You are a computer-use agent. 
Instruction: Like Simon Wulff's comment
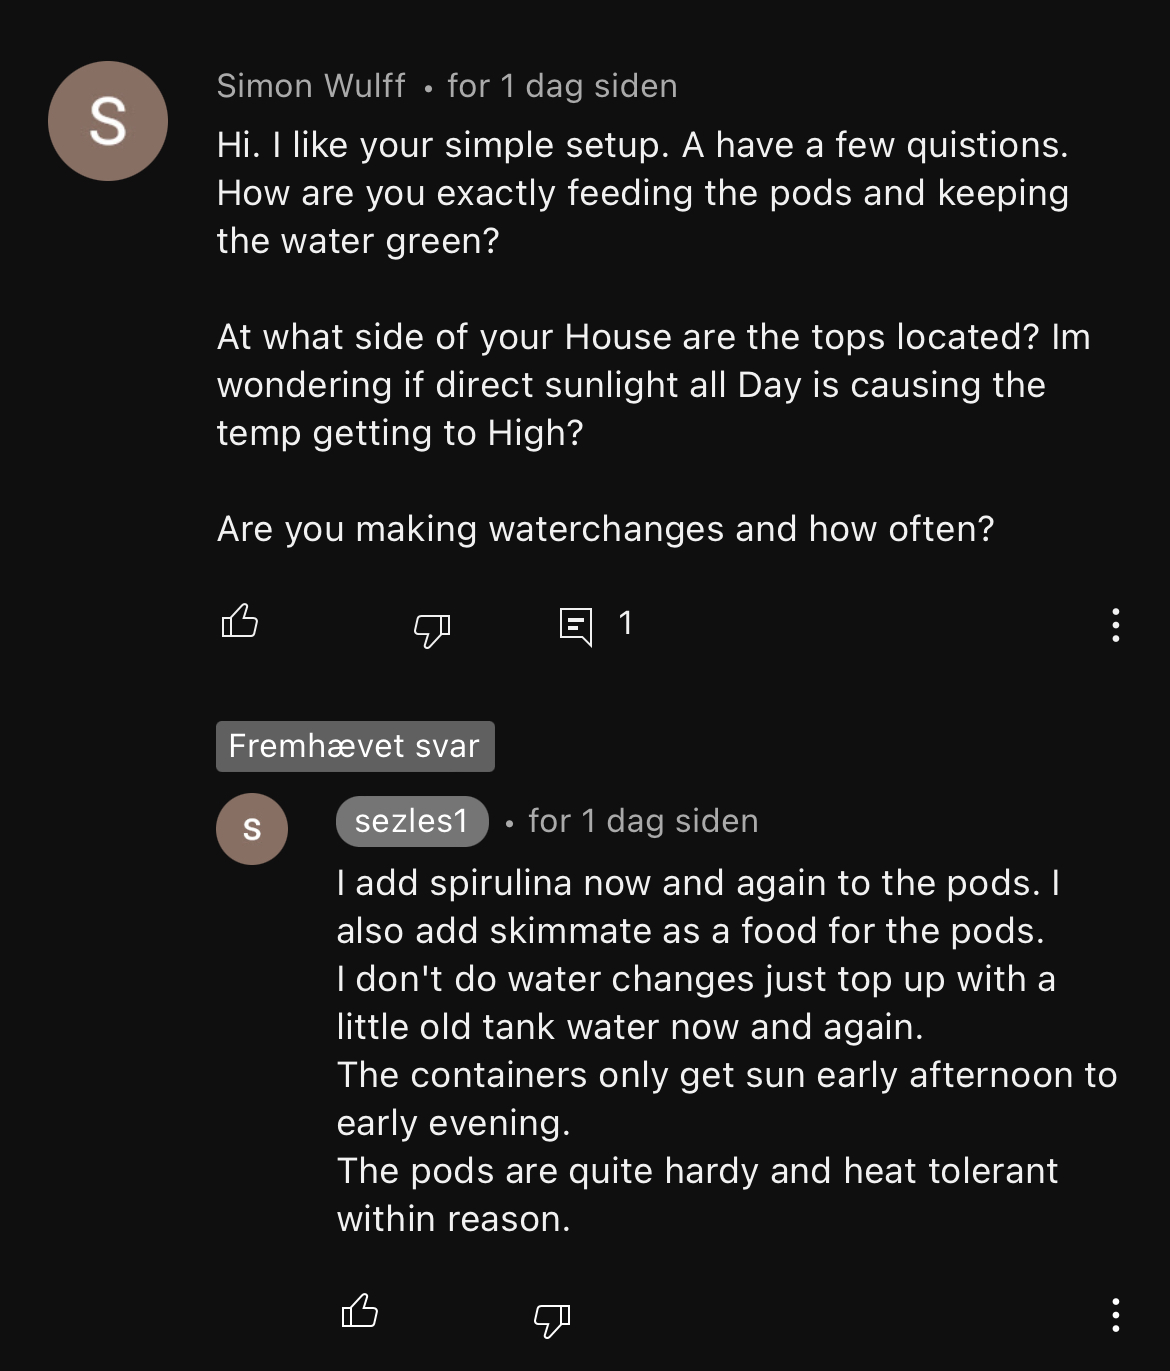coord(239,622)
